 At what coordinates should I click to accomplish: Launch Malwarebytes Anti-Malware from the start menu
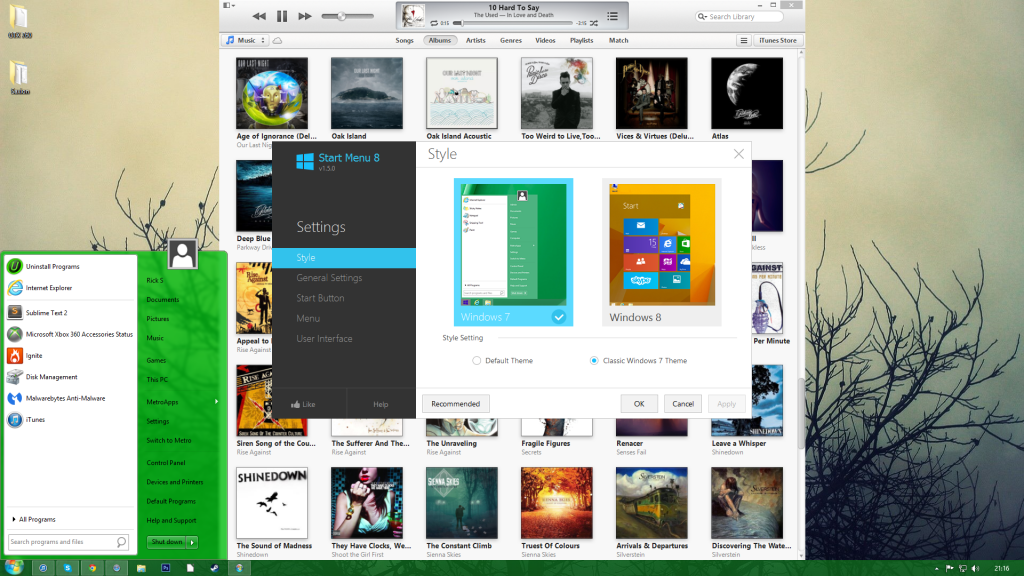(70, 398)
